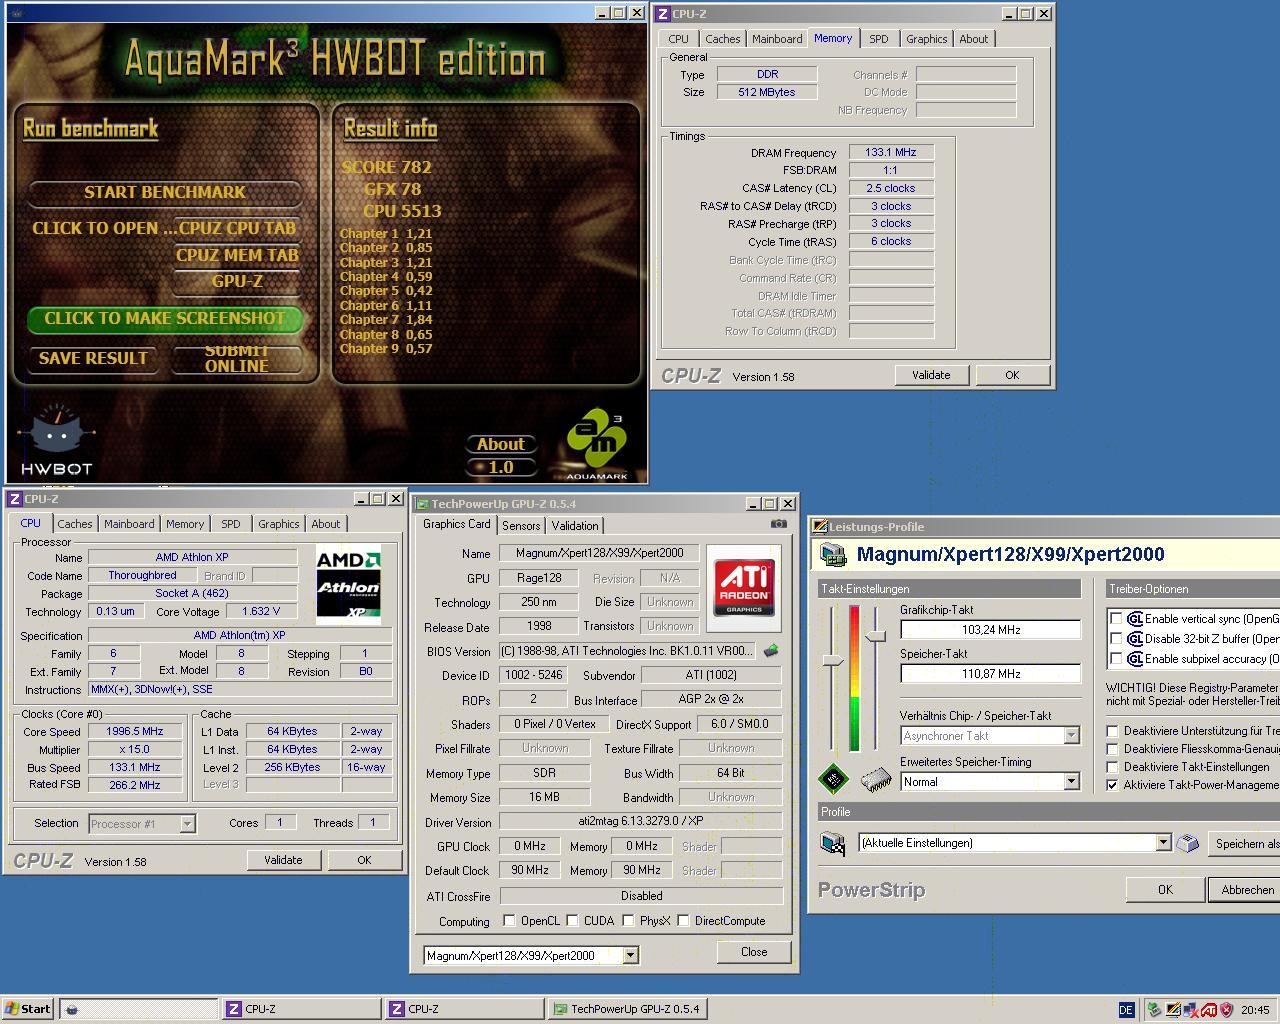Screen dimensions: 1280x1024
Task: Tick the OpenCL checkbox in GPU-Z
Action: coord(509,921)
